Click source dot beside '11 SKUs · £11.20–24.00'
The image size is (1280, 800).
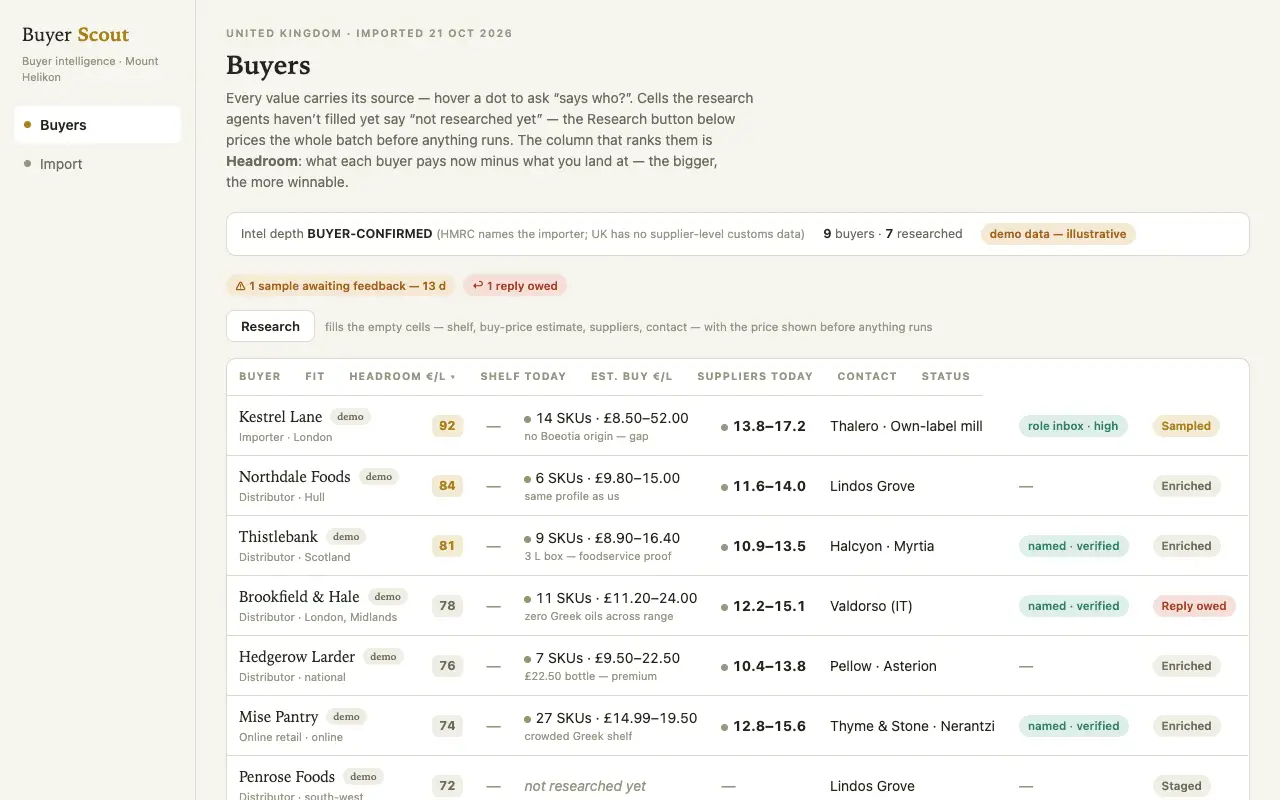point(528,599)
